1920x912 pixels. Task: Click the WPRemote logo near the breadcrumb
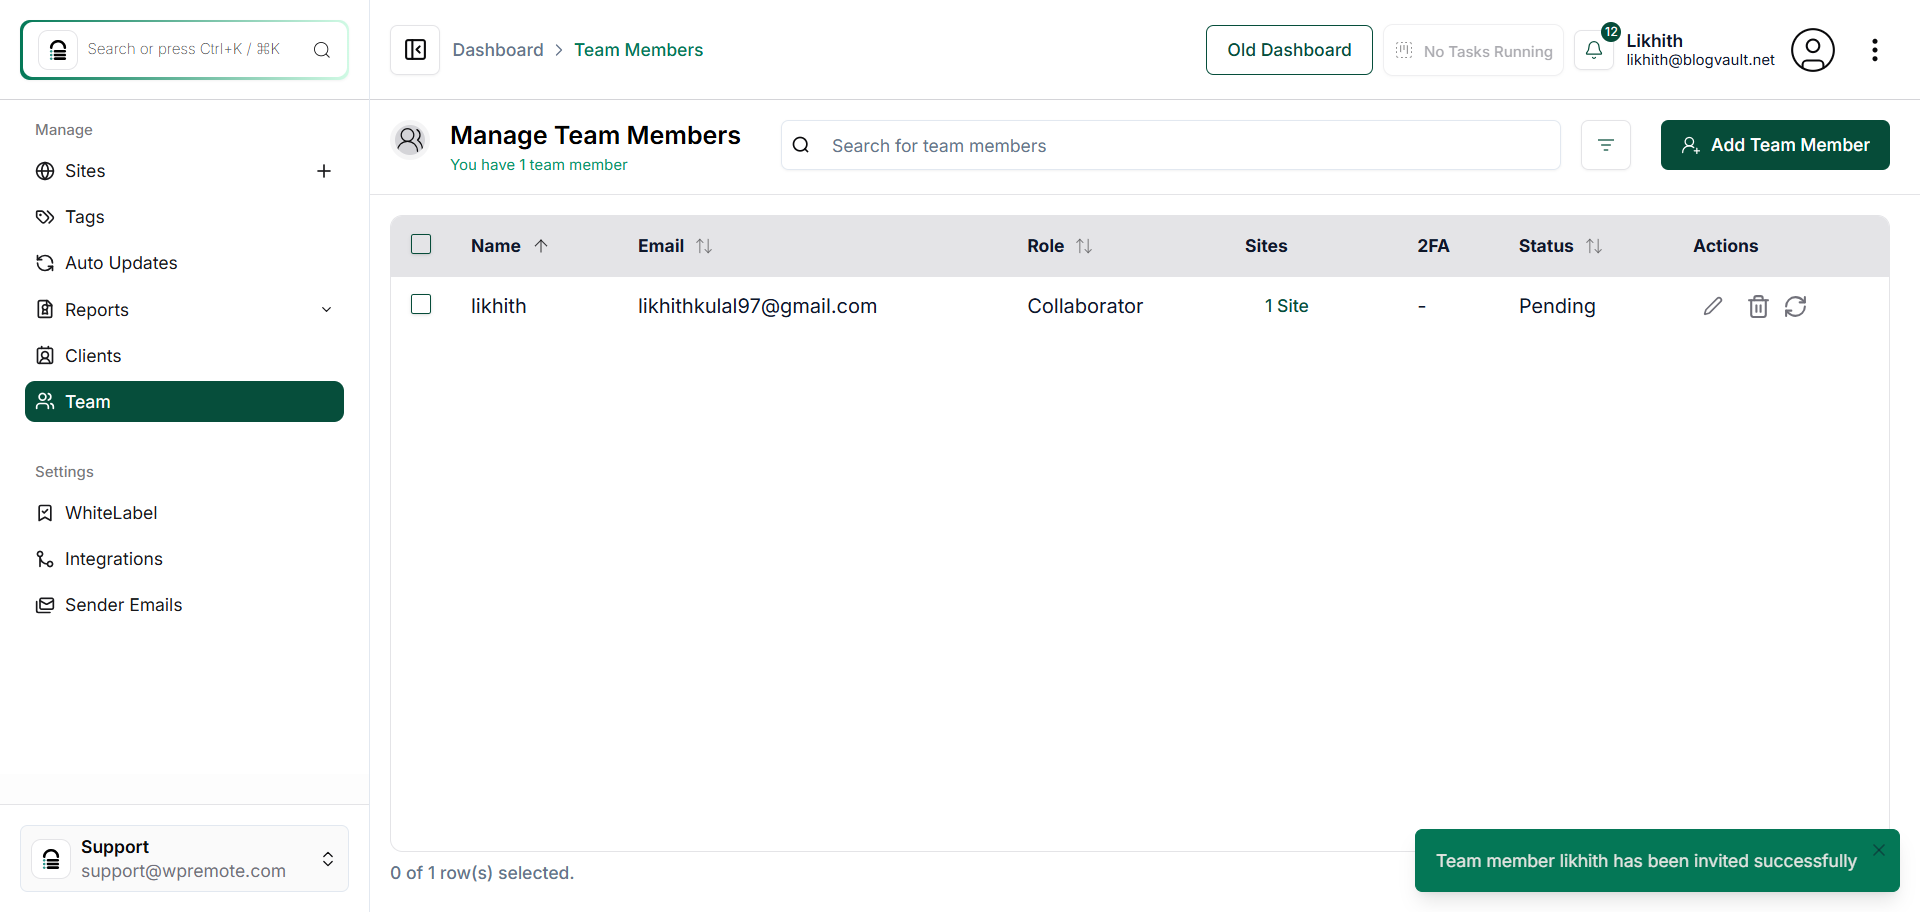click(x=414, y=49)
